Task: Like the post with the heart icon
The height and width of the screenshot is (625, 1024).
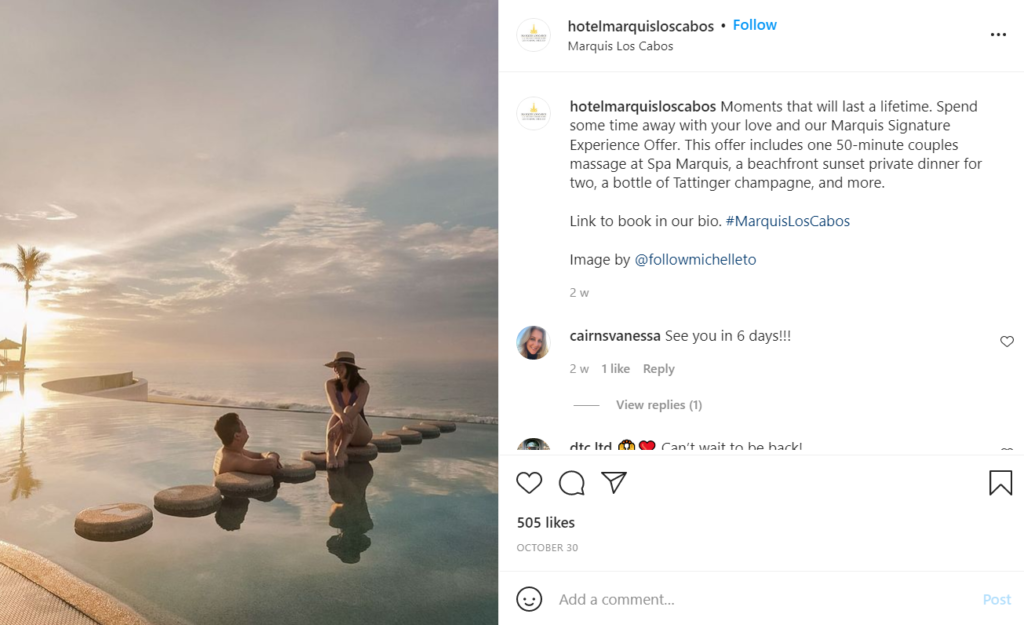Action: [529, 484]
